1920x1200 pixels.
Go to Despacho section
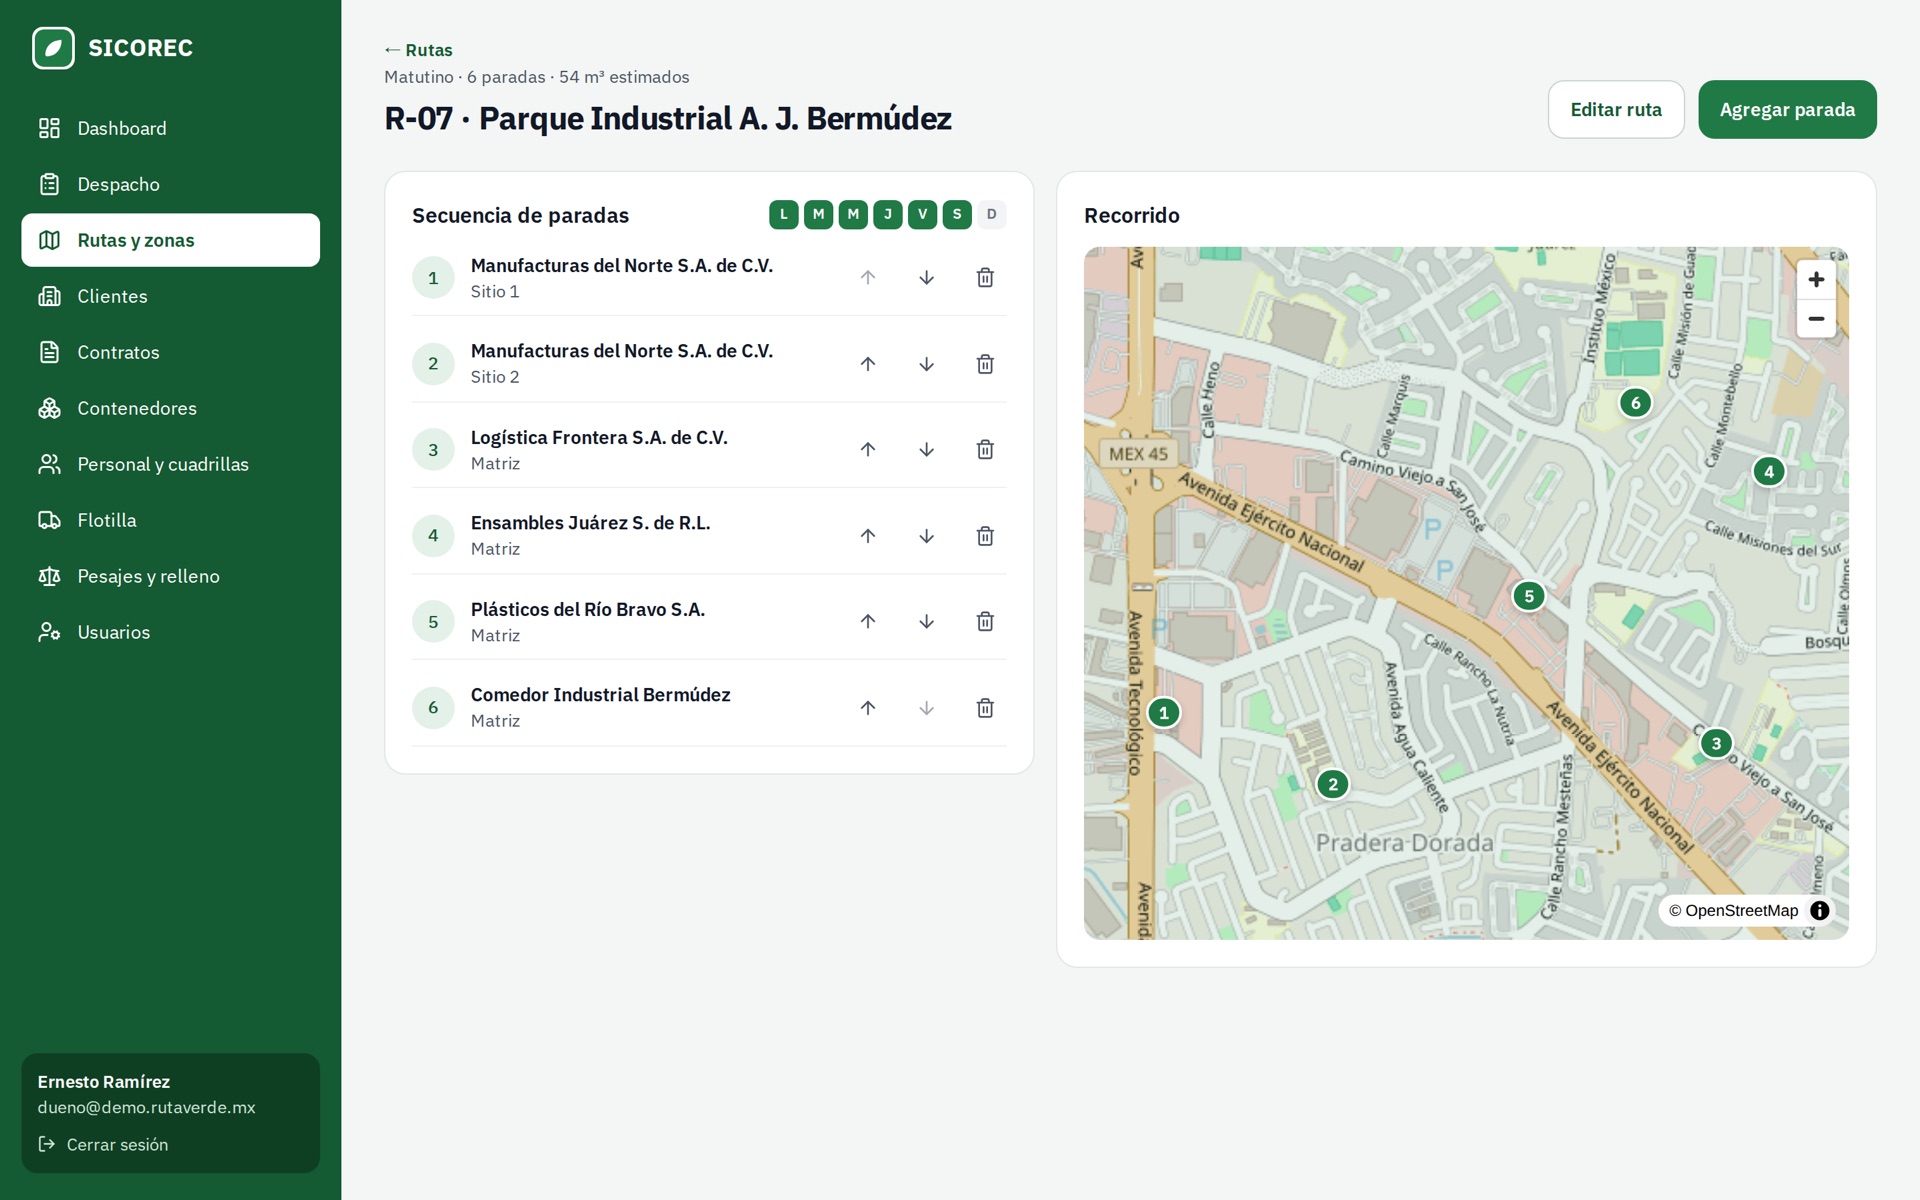[x=170, y=184]
